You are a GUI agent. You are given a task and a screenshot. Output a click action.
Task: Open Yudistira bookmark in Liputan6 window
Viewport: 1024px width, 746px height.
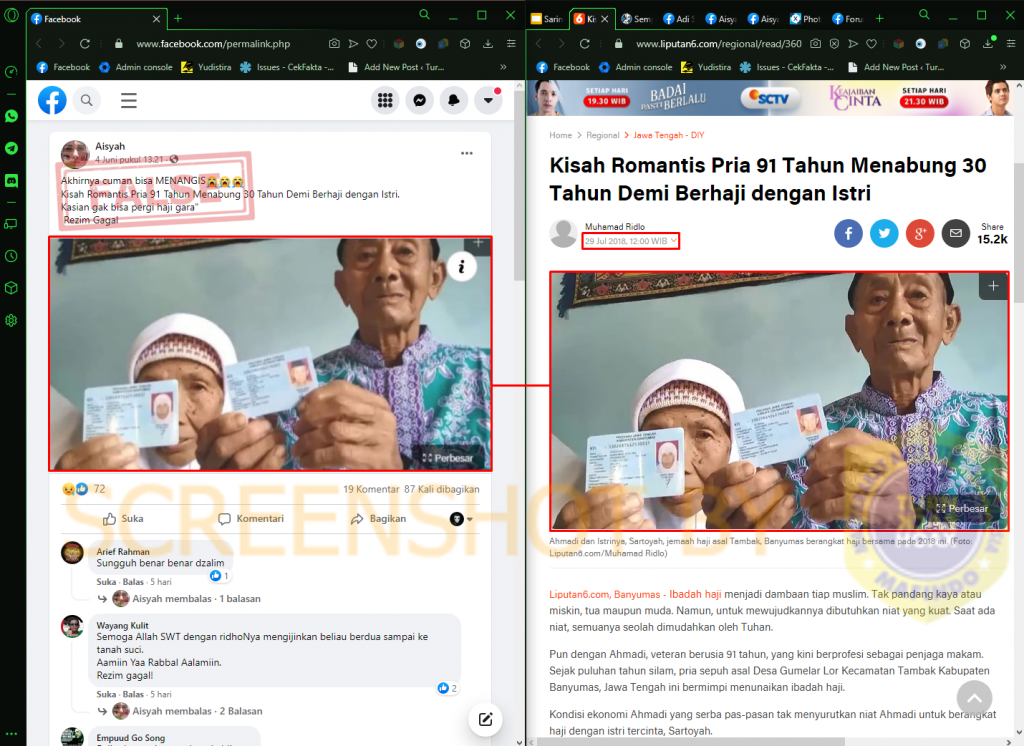point(706,67)
